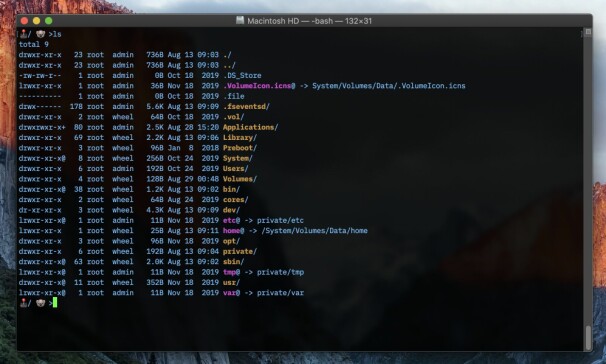Viewport: 606px width, 364px height.
Task: Click the 'Applications/' directory name
Action: tap(250, 127)
